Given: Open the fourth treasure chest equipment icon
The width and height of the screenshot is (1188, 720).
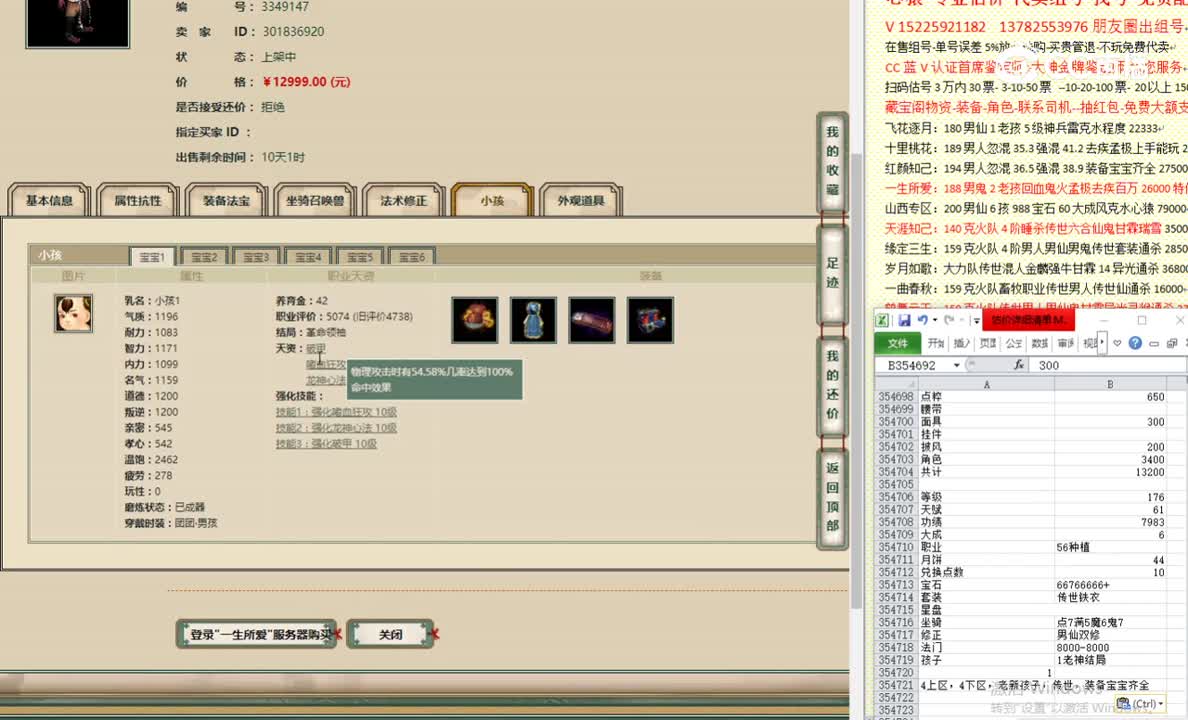Looking at the screenshot, I should pyautogui.click(x=650, y=320).
